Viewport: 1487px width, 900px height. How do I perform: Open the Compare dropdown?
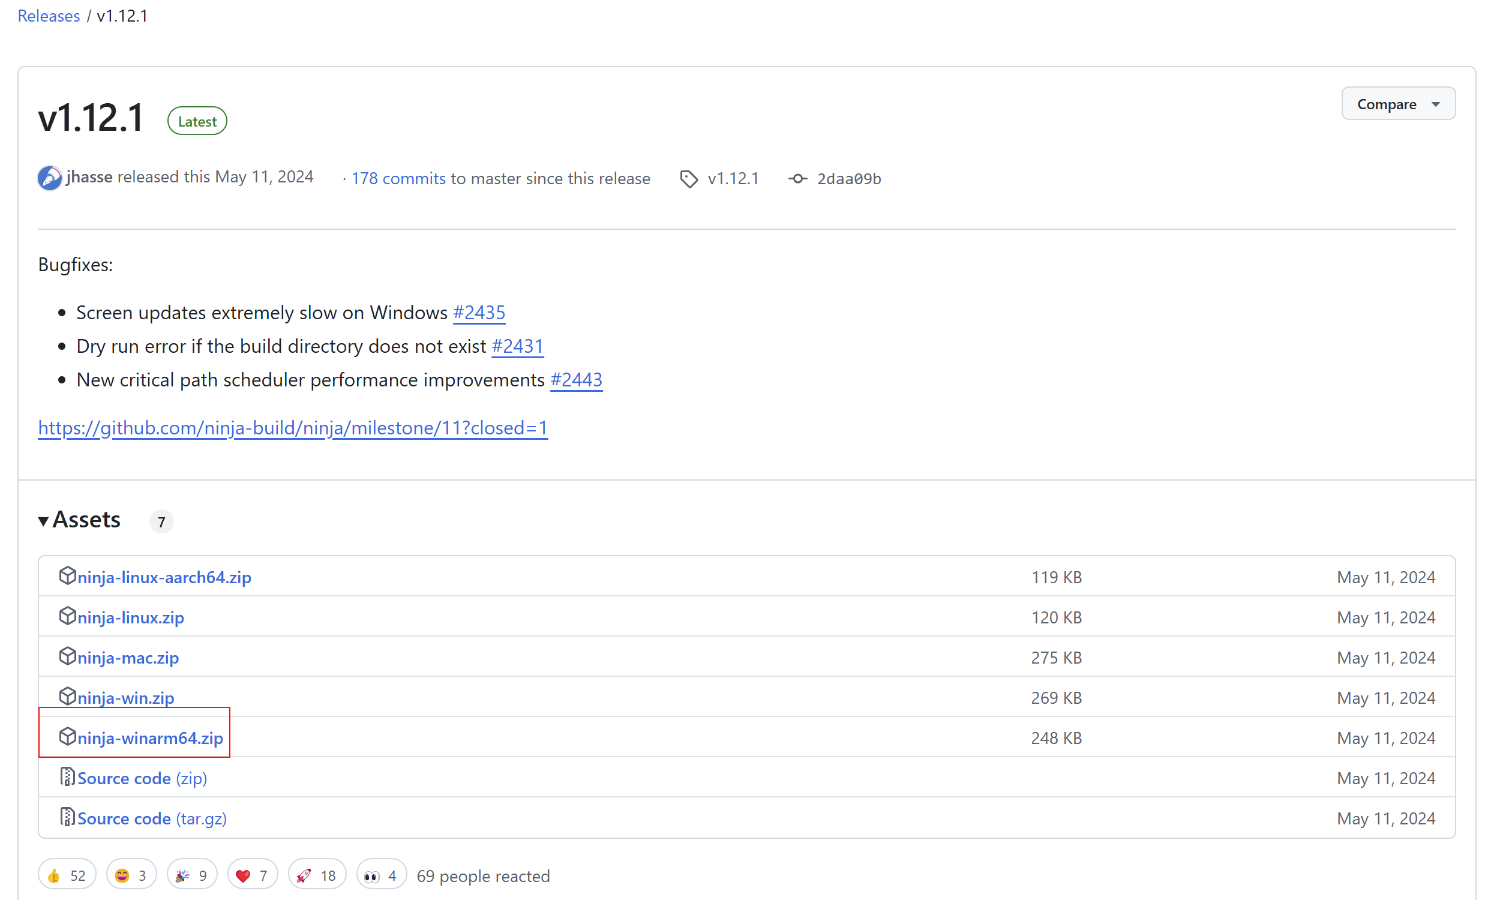click(1398, 104)
